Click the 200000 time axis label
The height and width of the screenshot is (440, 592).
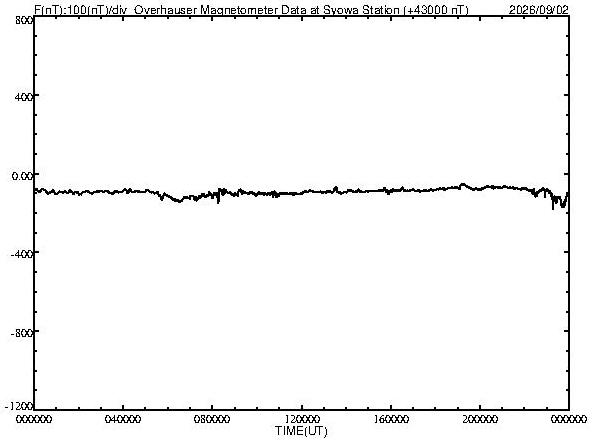[x=480, y=419]
